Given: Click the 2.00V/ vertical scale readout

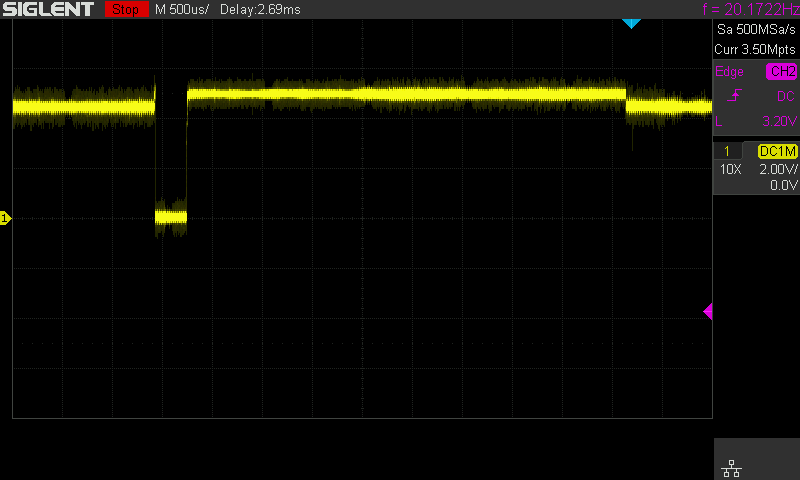Looking at the screenshot, I should click(777, 169).
